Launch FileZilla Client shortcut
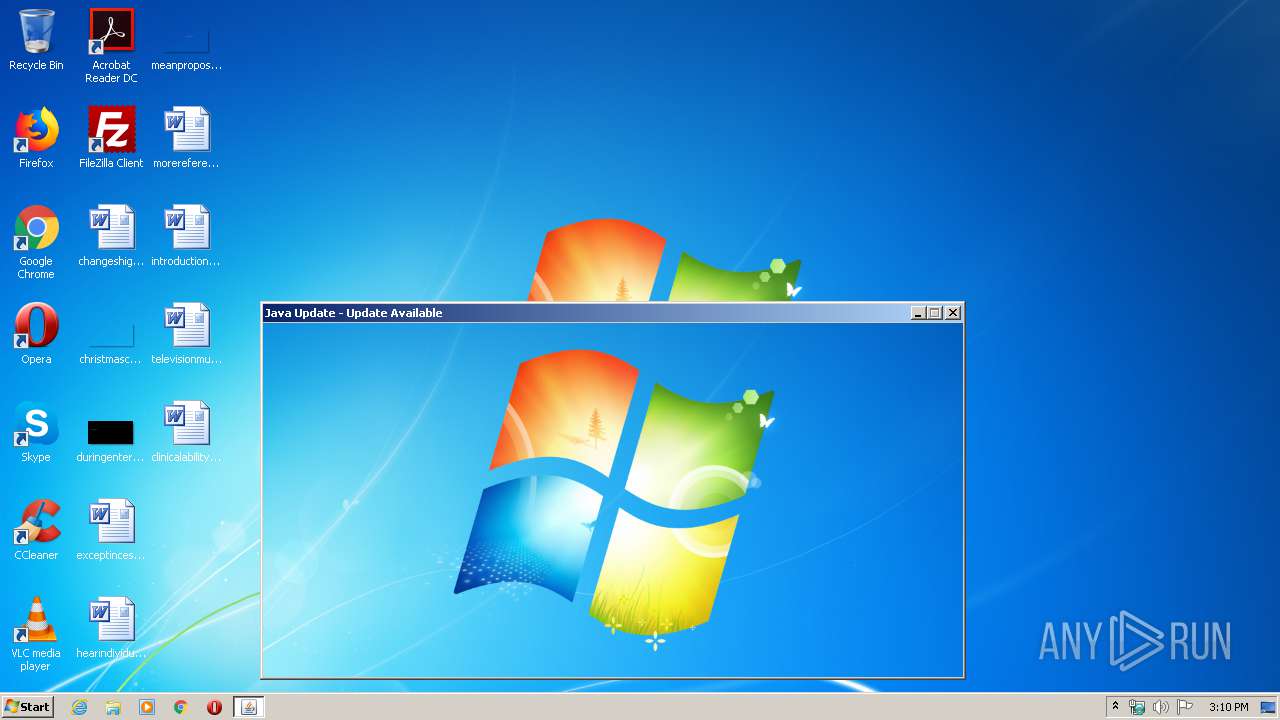 111,138
